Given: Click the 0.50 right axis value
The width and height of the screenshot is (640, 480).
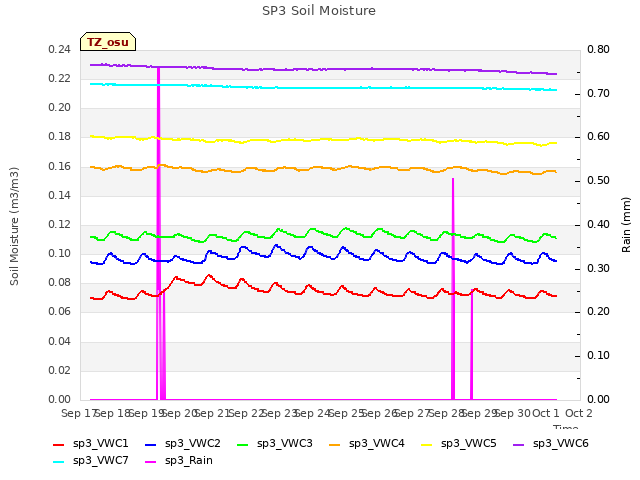Looking at the screenshot, I should pyautogui.click(x=598, y=180).
